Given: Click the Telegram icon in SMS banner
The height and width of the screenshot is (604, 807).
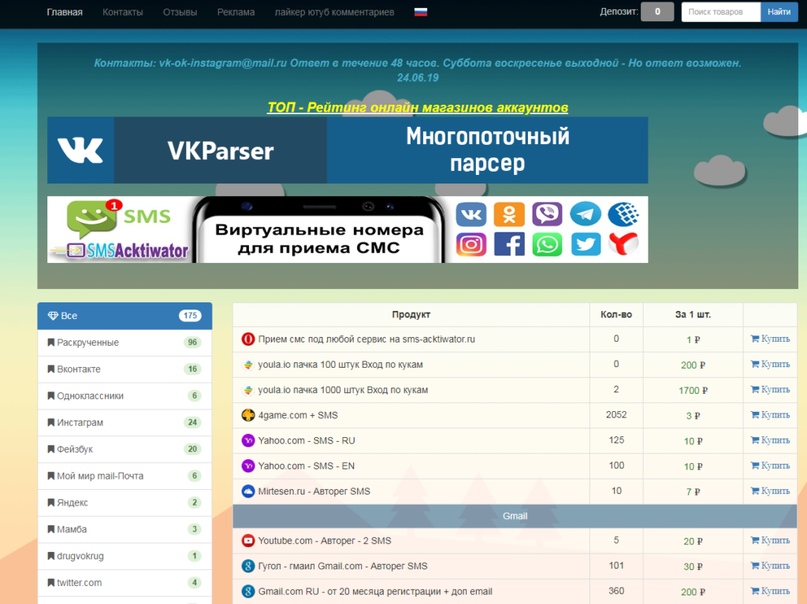Looking at the screenshot, I should point(585,214).
